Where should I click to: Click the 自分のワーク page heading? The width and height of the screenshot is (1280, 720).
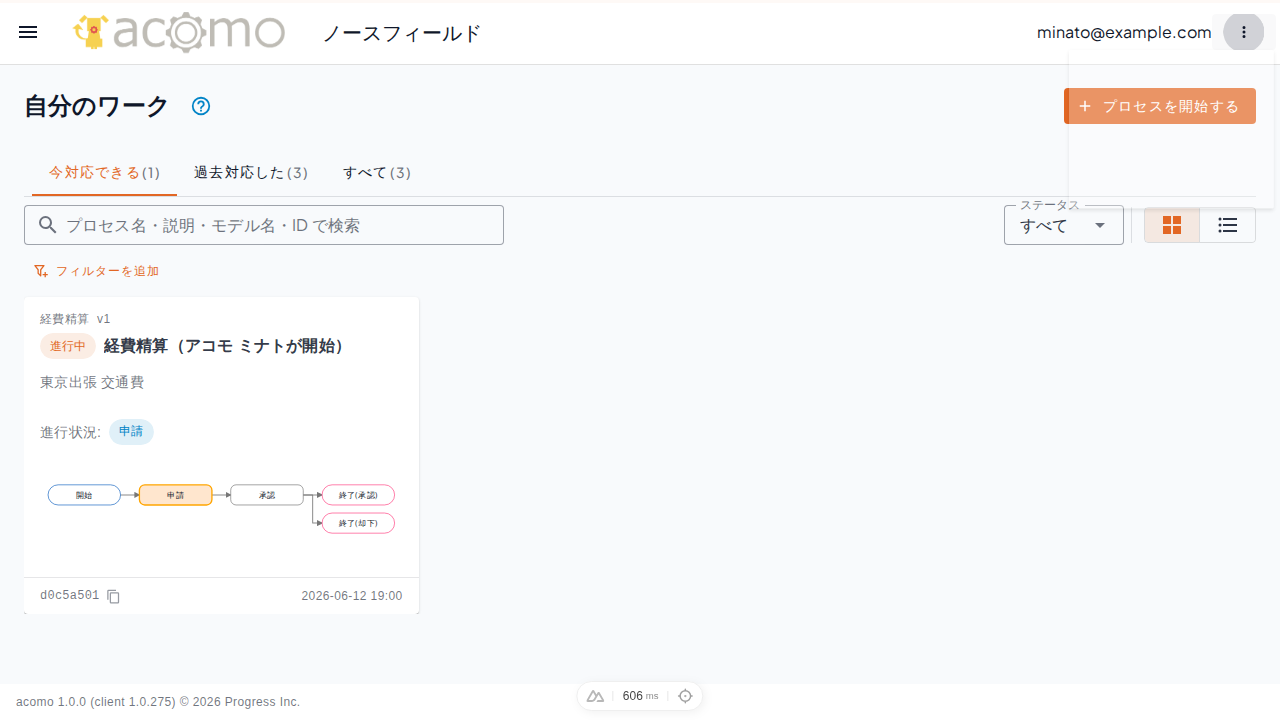pyautogui.click(x=96, y=106)
